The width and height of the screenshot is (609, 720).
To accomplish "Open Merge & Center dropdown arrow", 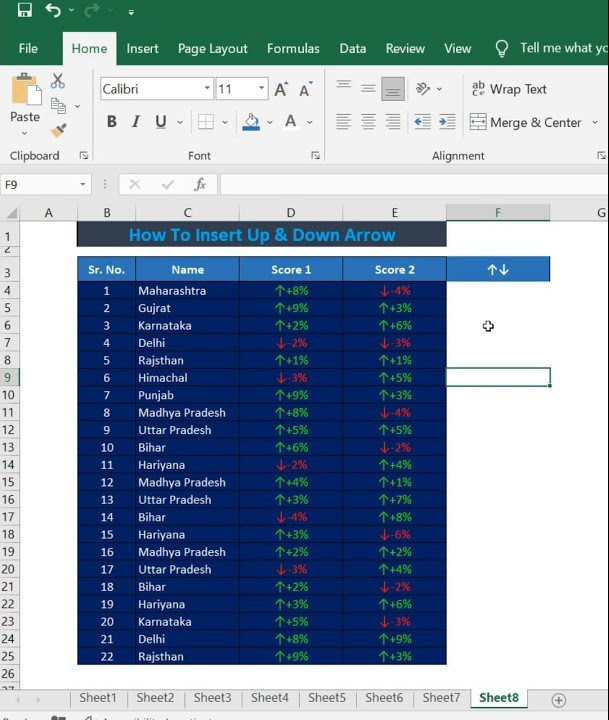I will click(x=595, y=122).
